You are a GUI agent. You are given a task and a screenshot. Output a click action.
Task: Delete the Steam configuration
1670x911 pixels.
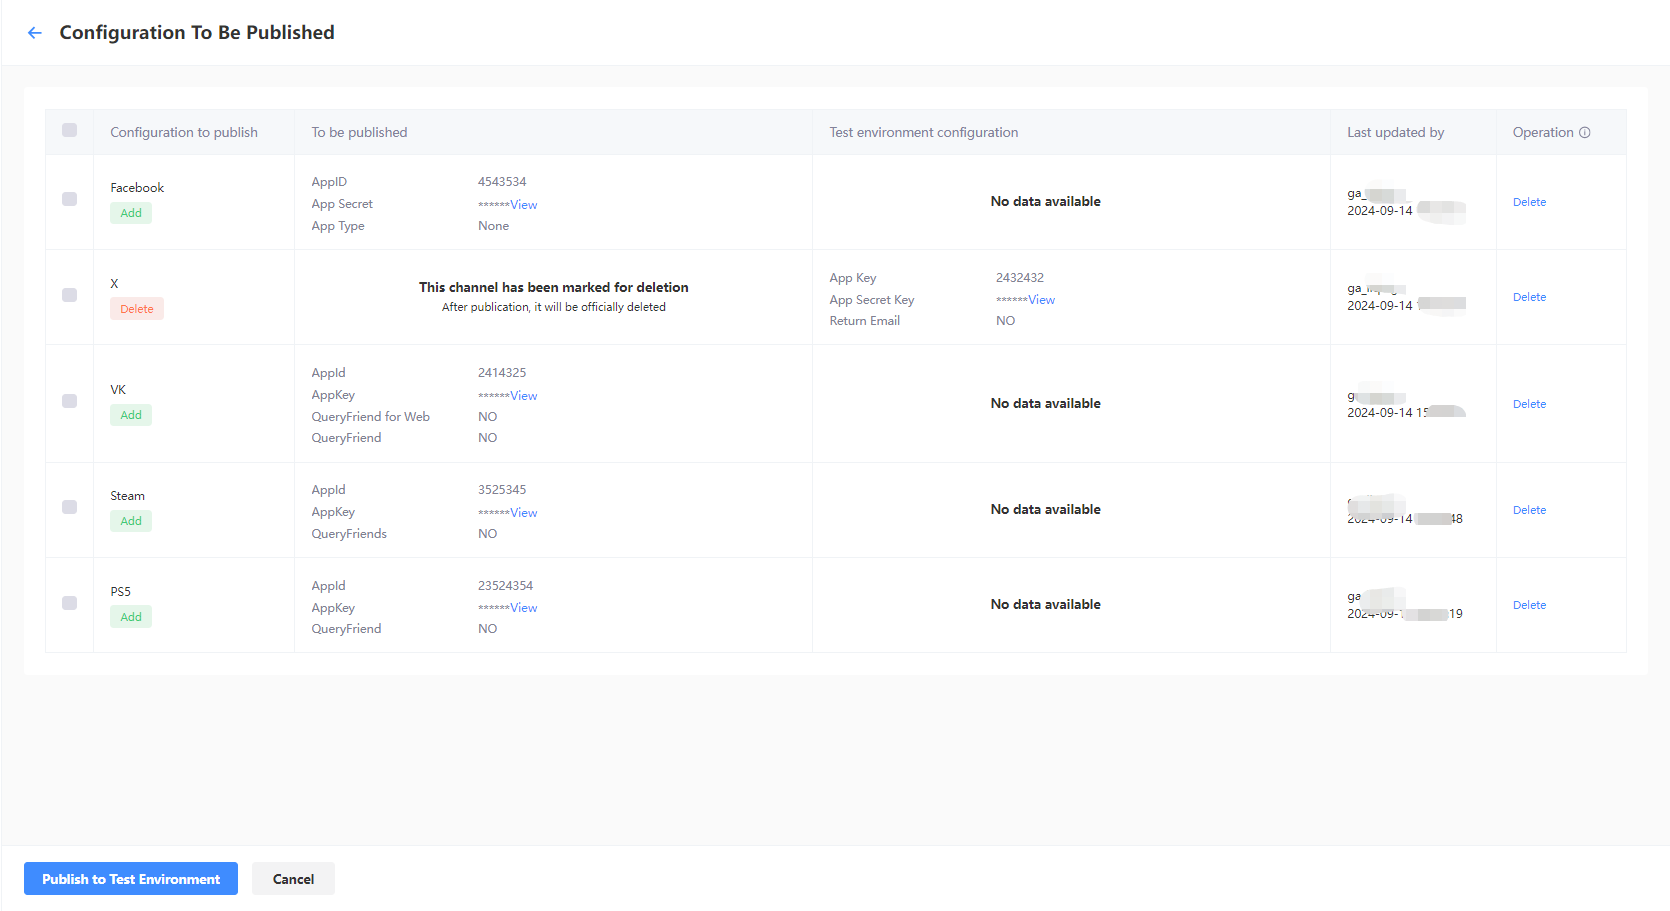[1529, 509]
